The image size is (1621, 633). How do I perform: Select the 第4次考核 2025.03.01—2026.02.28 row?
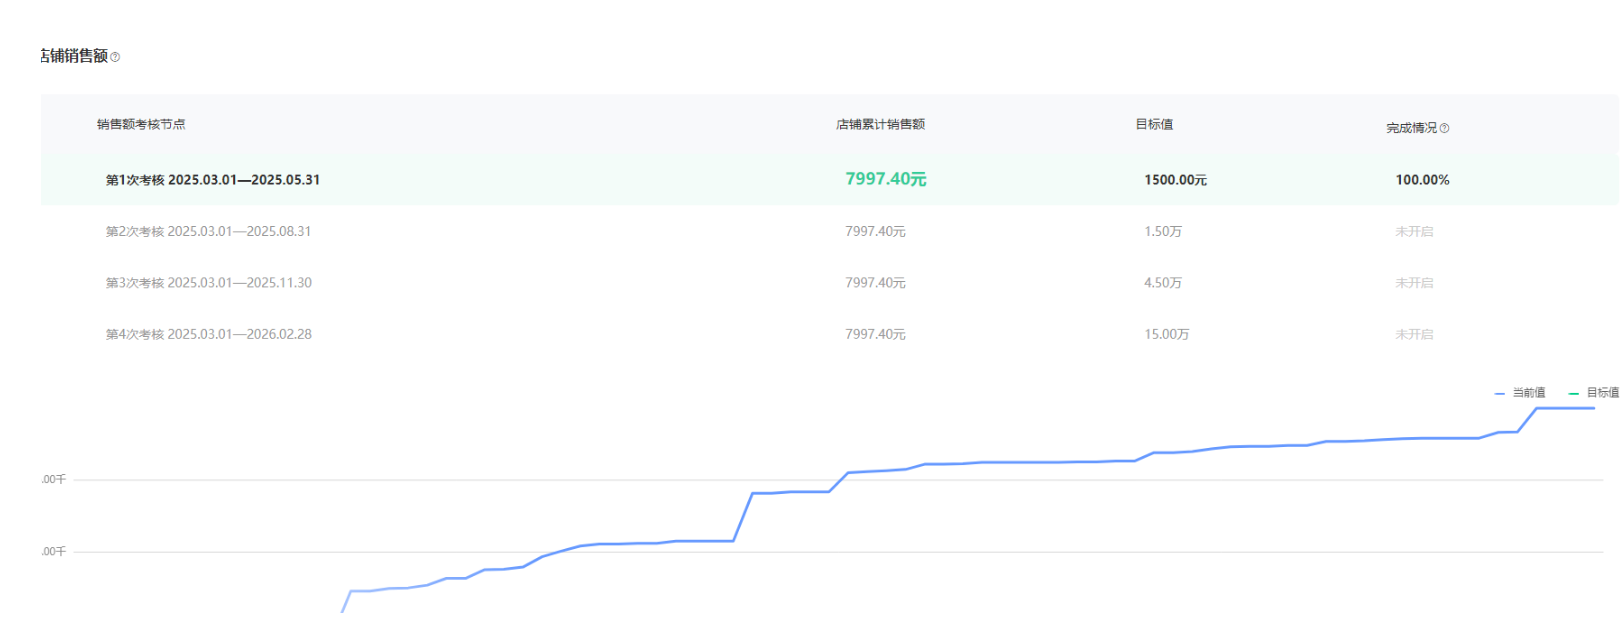(x=208, y=334)
